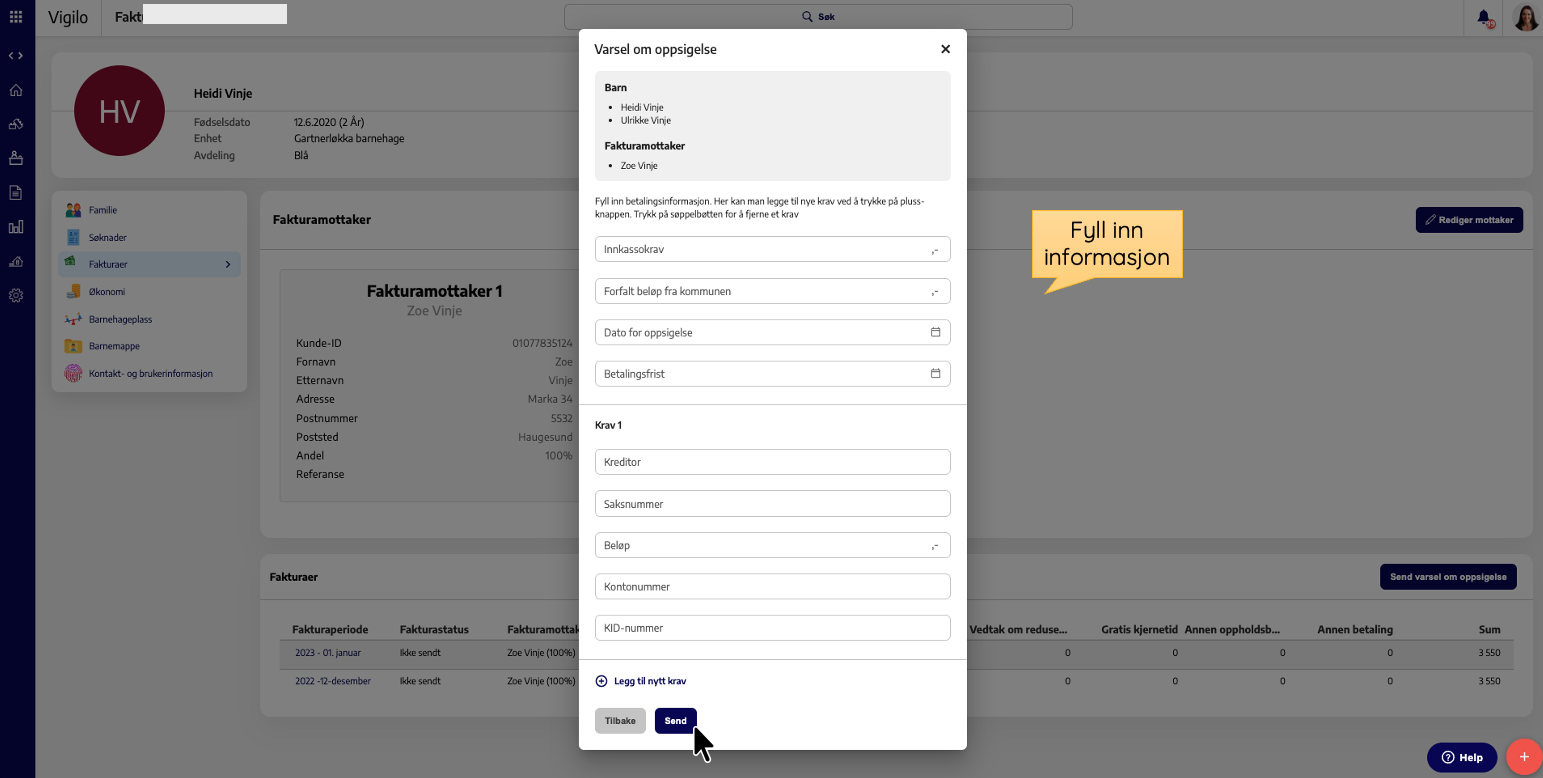
Task: Click the plus icon for new krav
Action: click(601, 681)
